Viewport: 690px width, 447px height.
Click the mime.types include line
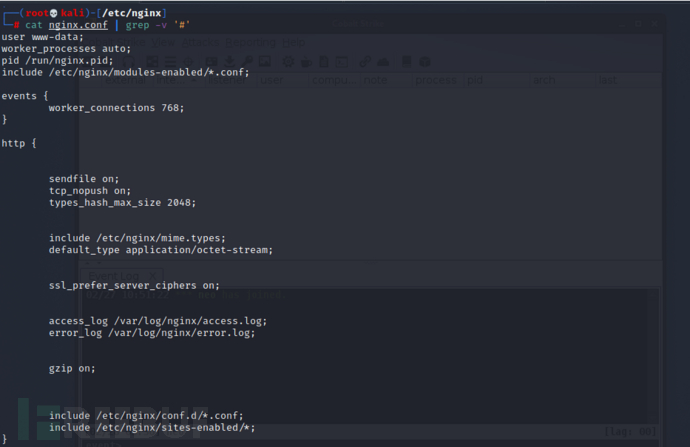(x=137, y=238)
